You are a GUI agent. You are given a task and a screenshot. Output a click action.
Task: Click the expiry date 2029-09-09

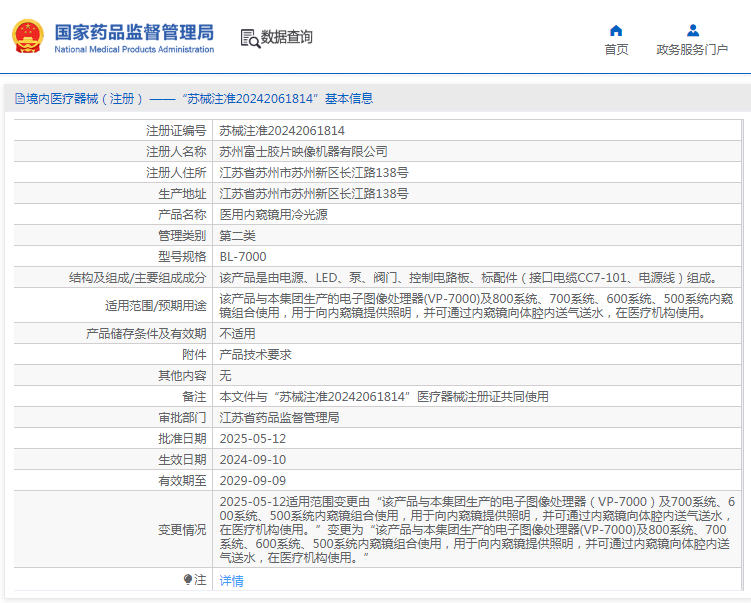tap(252, 480)
